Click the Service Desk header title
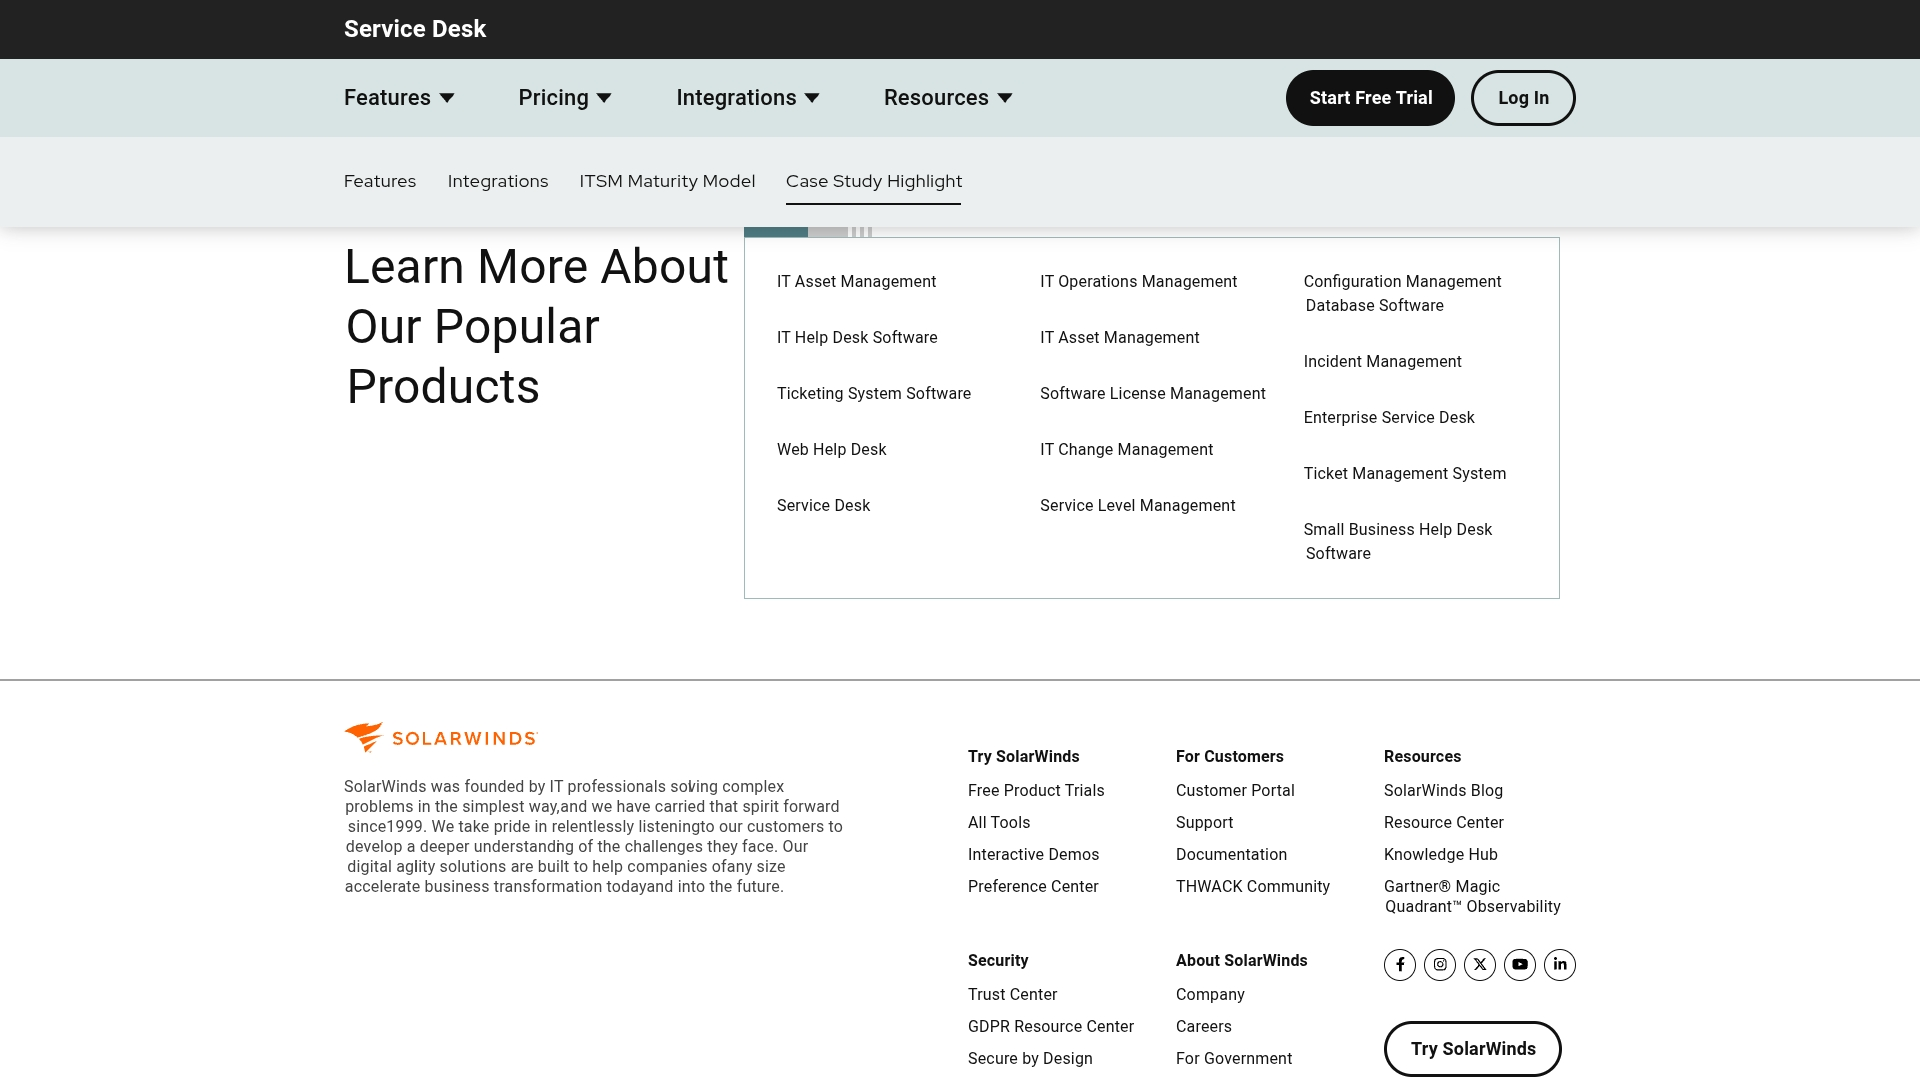1920x1080 pixels. [415, 29]
